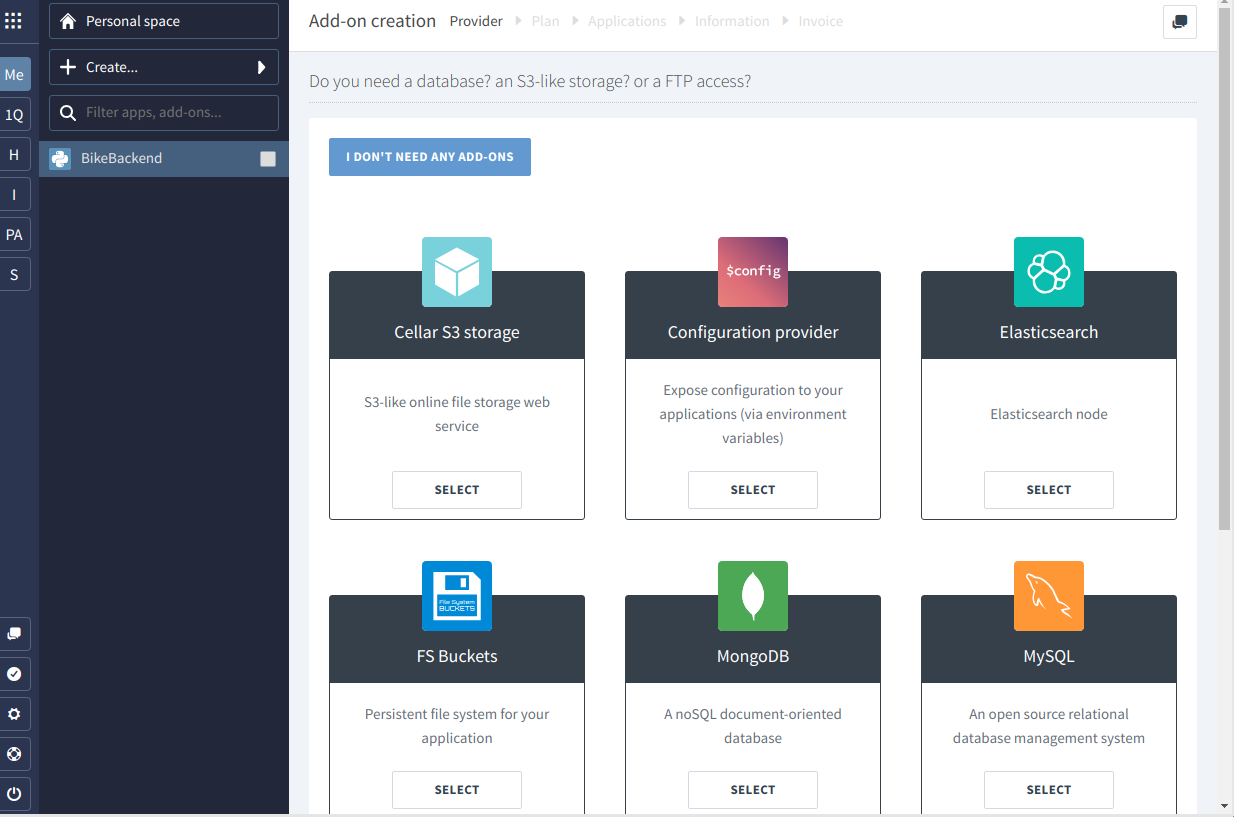Click the Python icon beside BikeBackend

60,158
